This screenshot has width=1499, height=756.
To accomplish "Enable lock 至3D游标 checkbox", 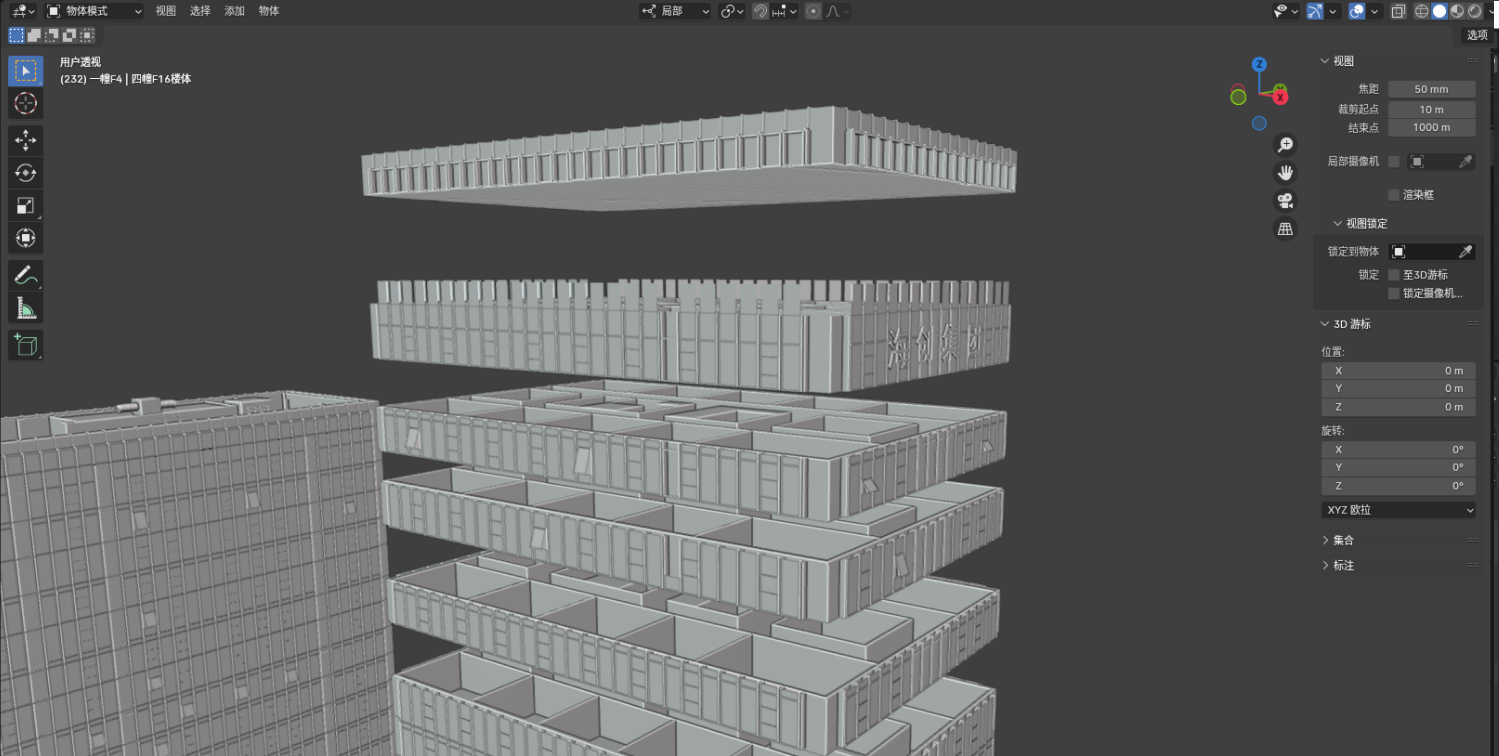I will (1394, 275).
